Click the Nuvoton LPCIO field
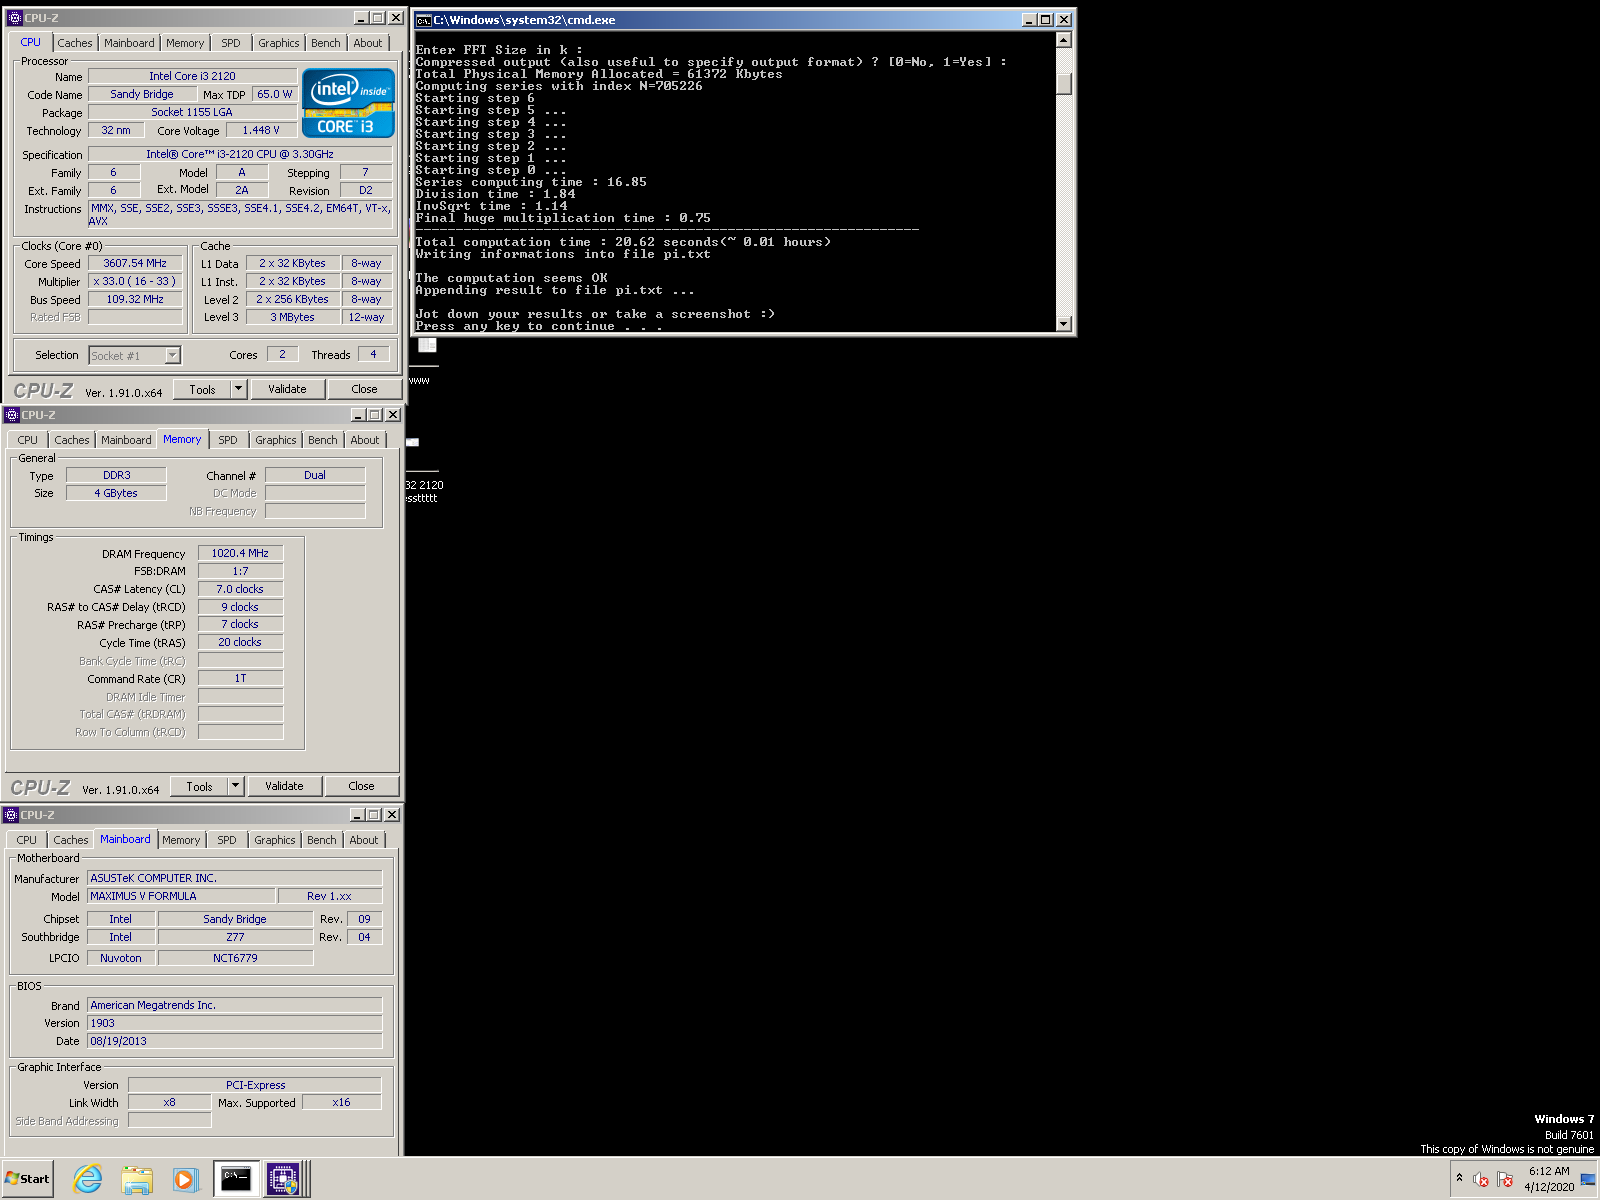The width and height of the screenshot is (1600, 1200). [x=121, y=958]
